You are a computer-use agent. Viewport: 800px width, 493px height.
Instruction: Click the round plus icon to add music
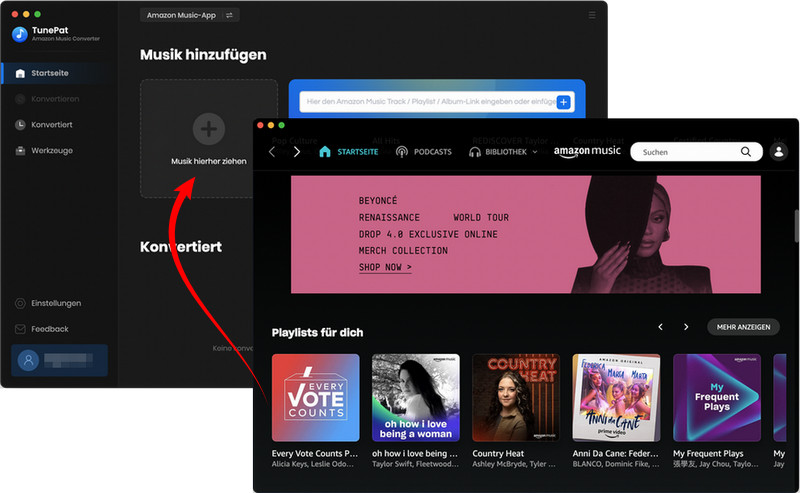[x=209, y=129]
